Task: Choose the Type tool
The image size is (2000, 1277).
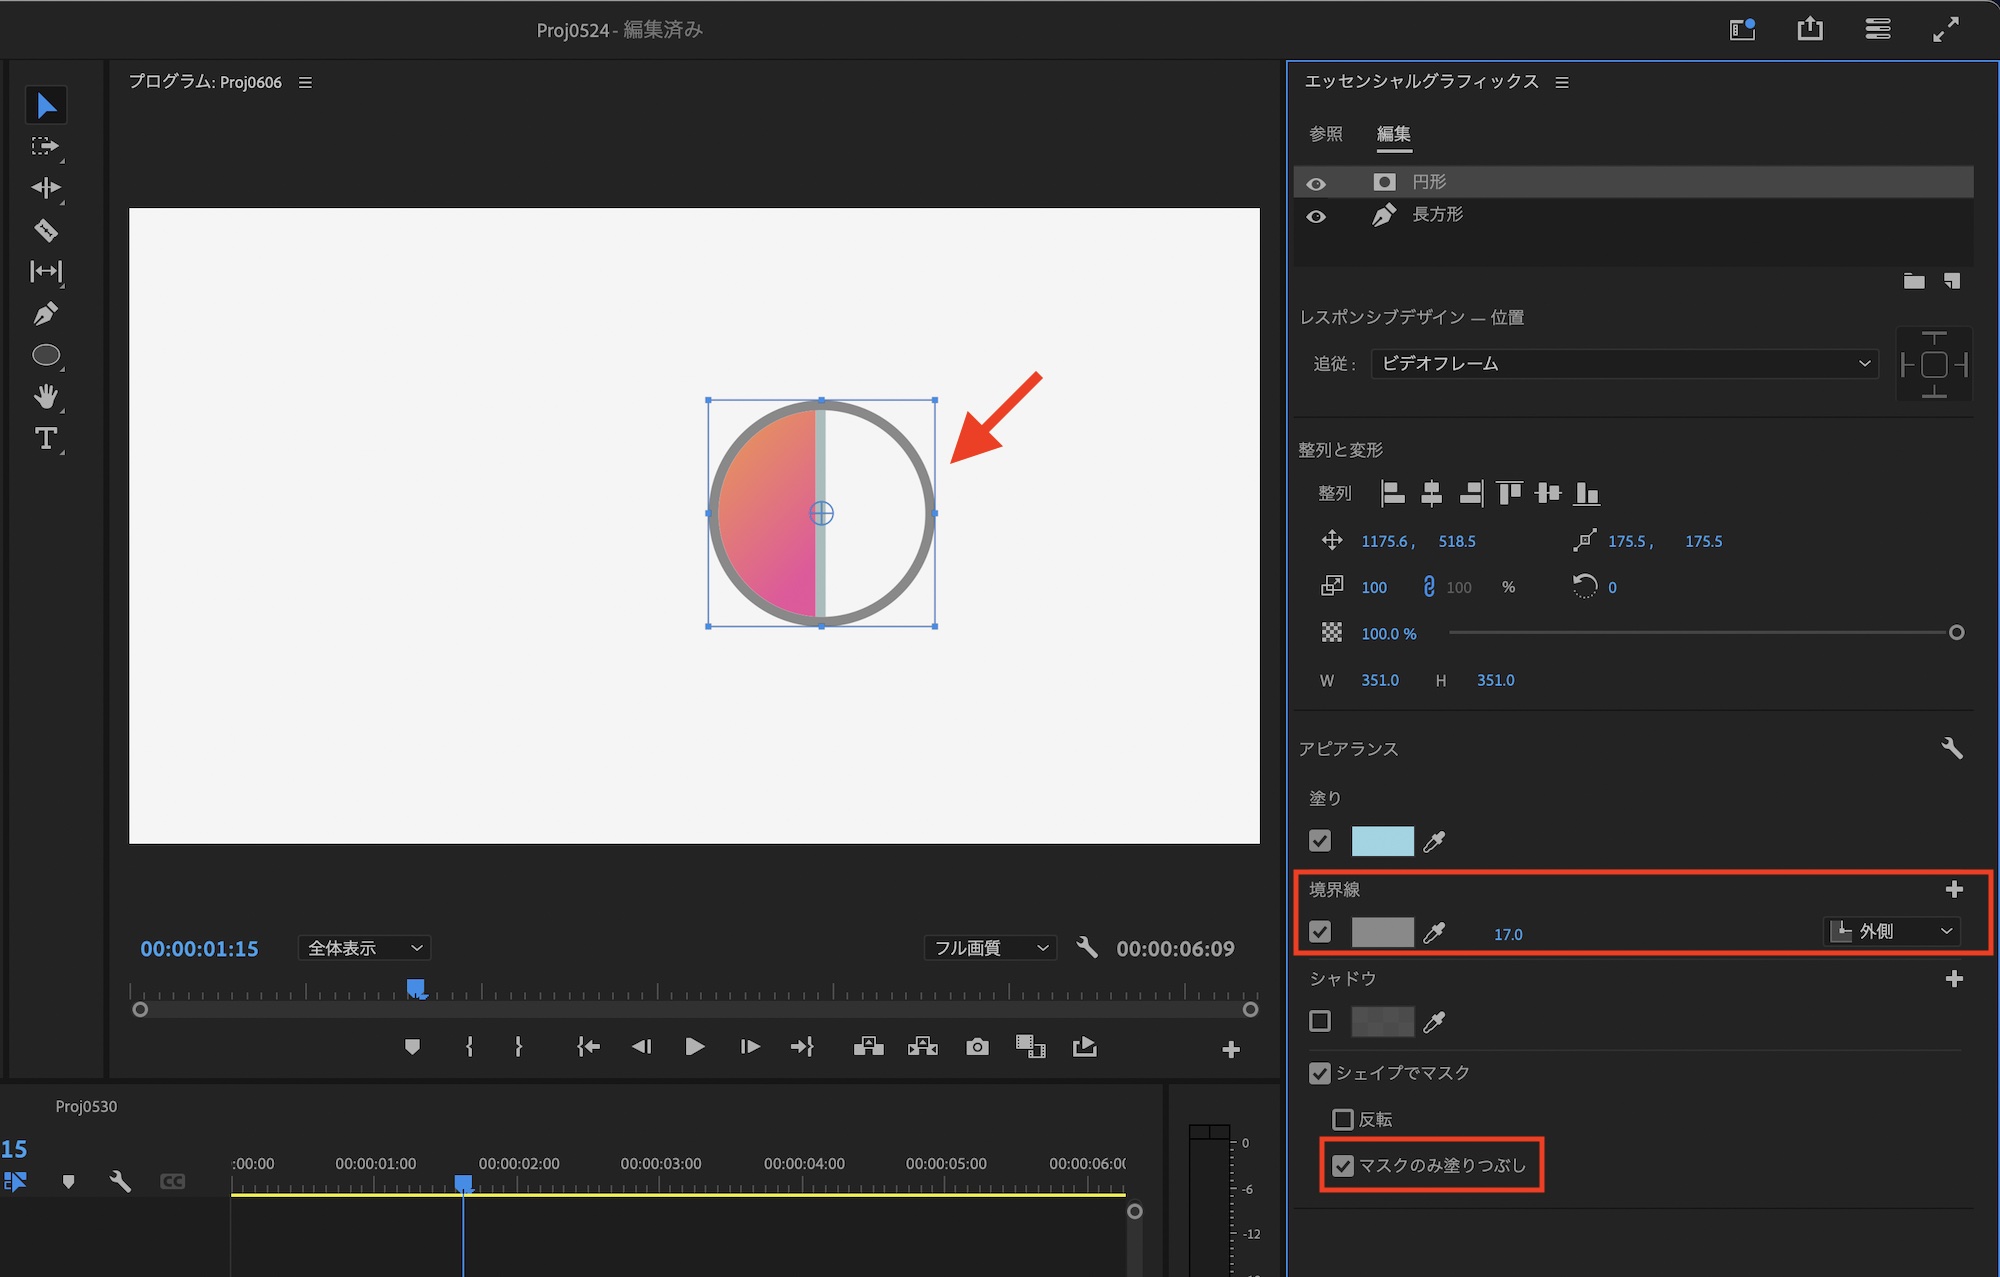Action: click(x=46, y=438)
